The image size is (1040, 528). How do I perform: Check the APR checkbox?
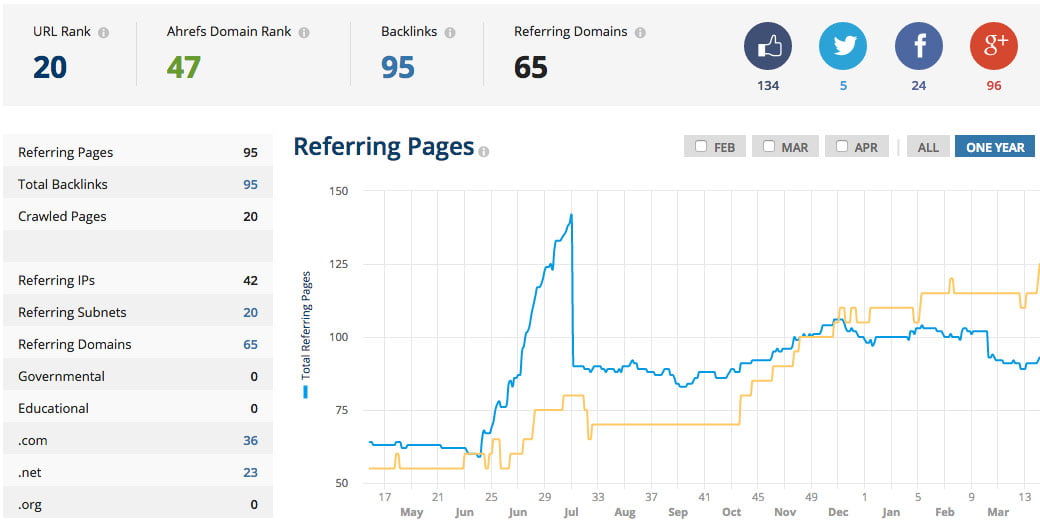click(842, 147)
